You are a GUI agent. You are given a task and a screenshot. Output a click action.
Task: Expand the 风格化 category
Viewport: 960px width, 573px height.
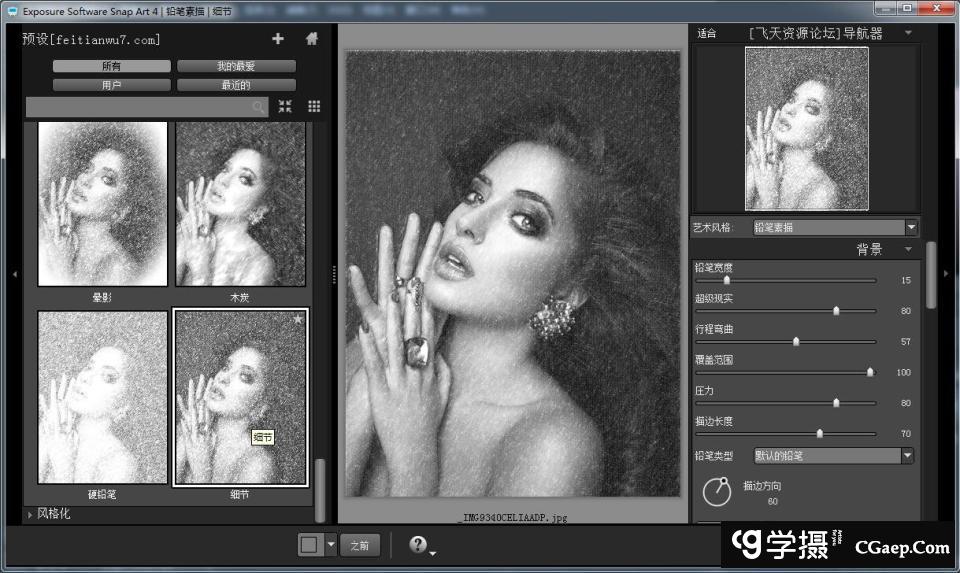tap(31, 514)
